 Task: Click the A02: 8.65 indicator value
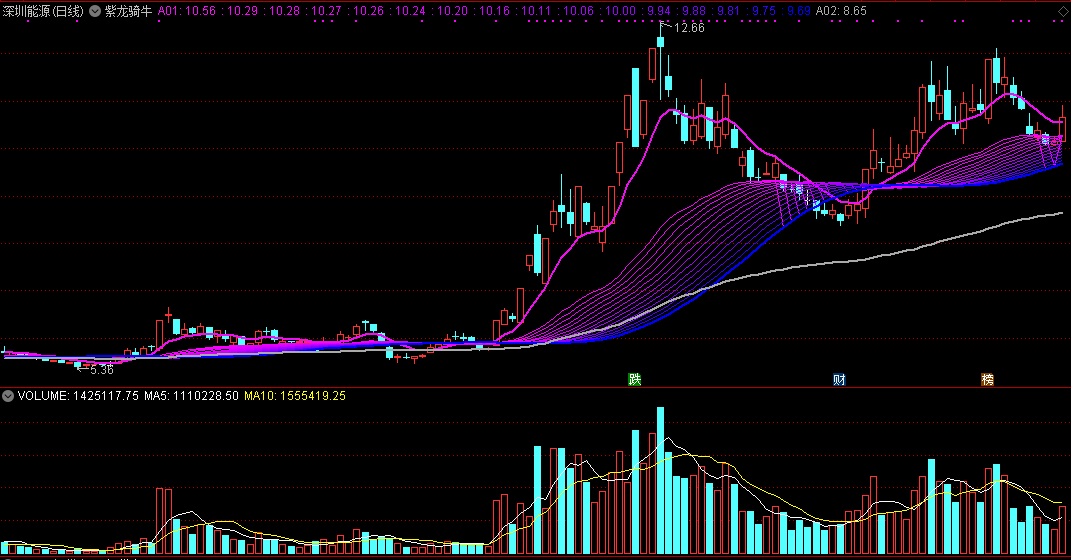pos(841,11)
